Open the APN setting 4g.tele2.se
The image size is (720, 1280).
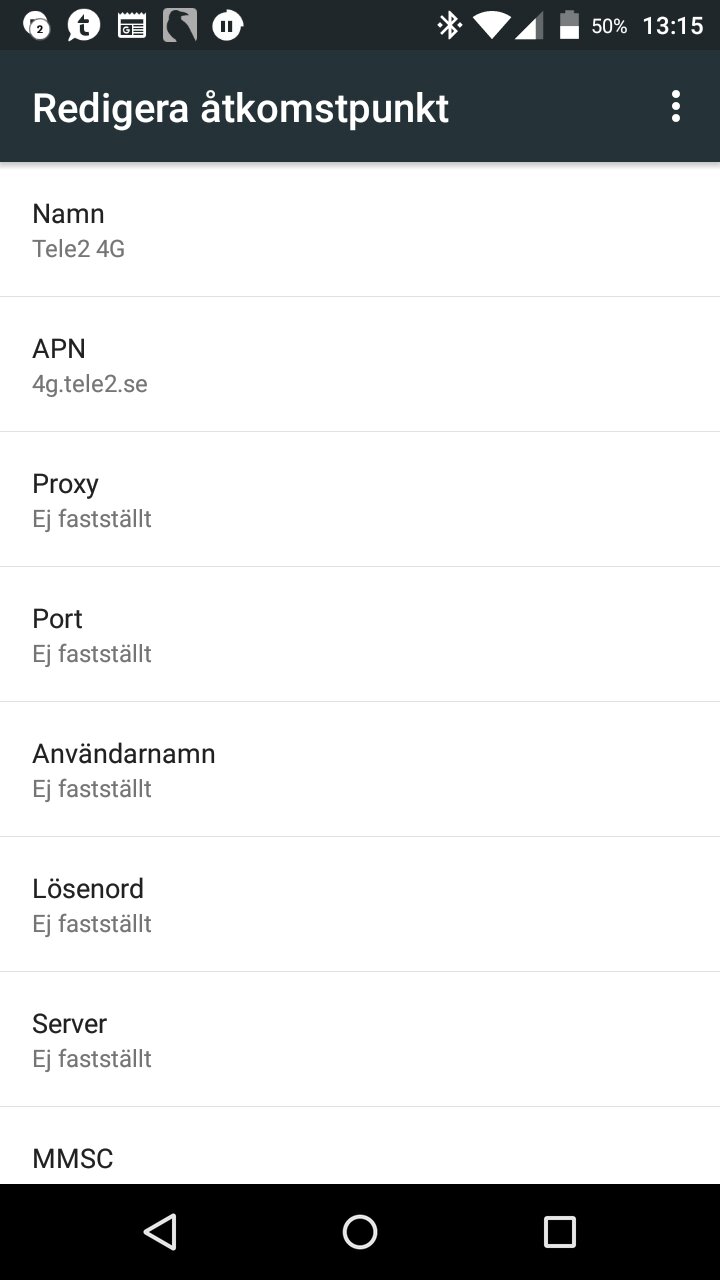(360, 364)
